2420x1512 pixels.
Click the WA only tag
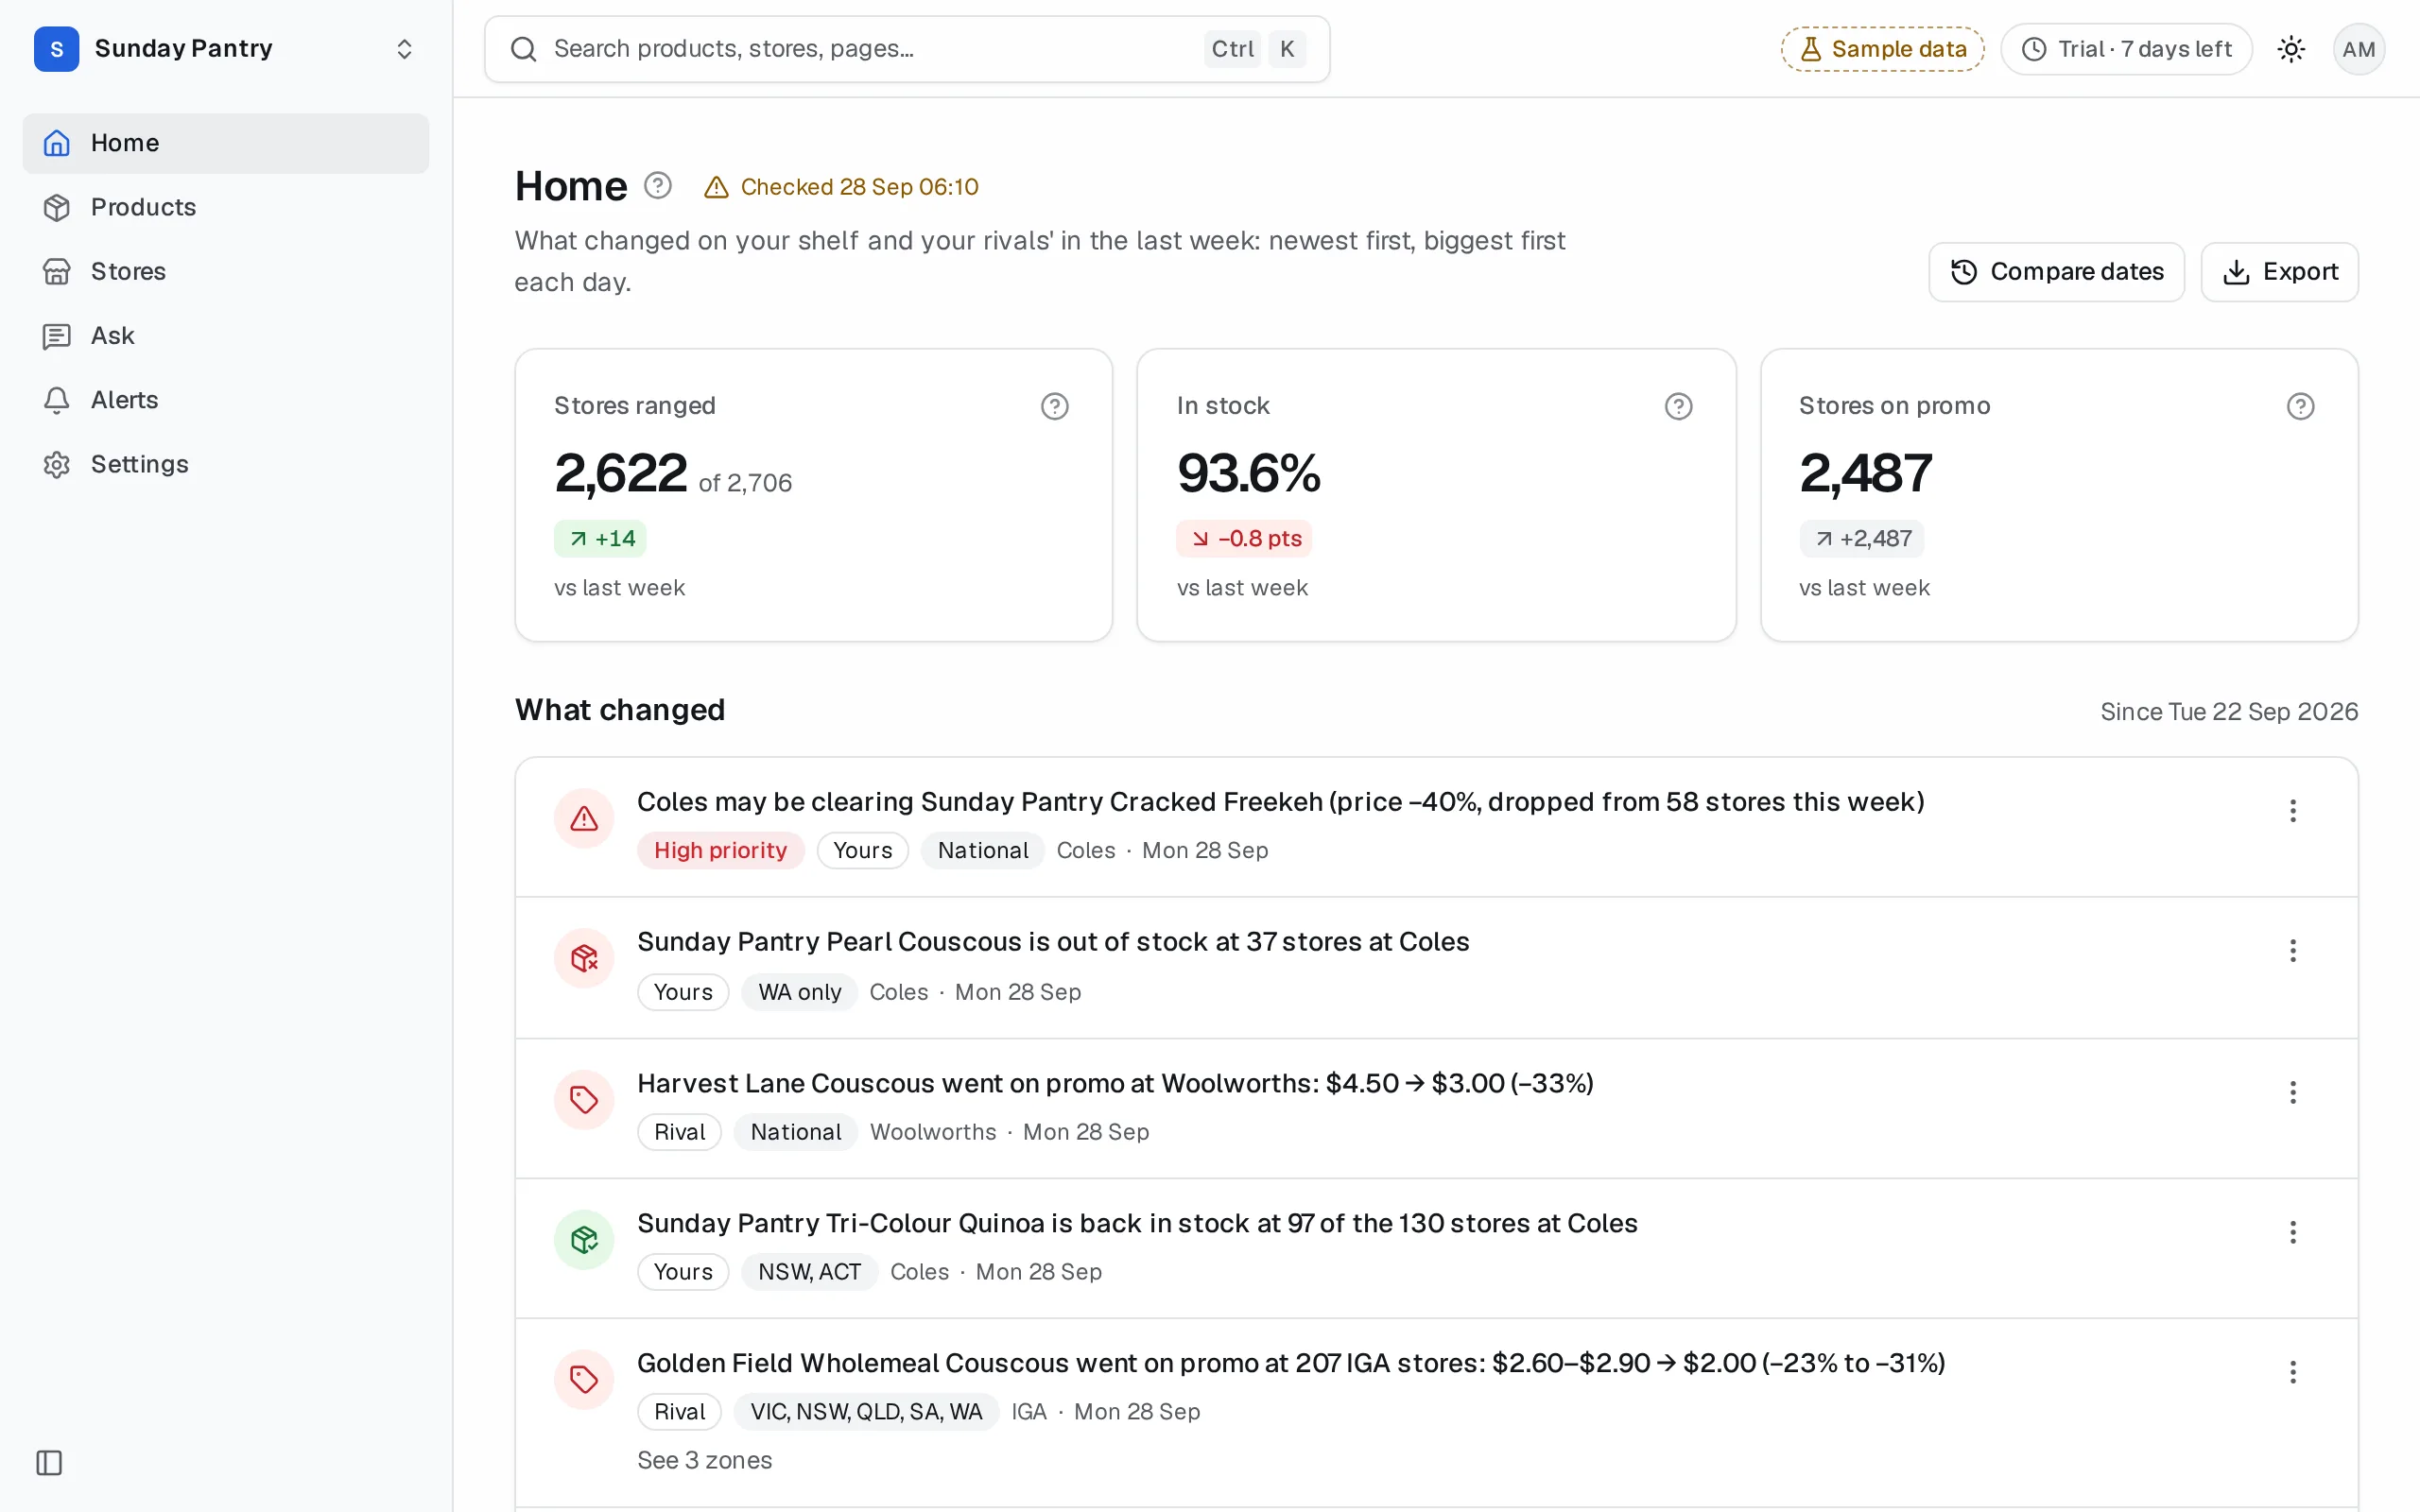coord(799,992)
